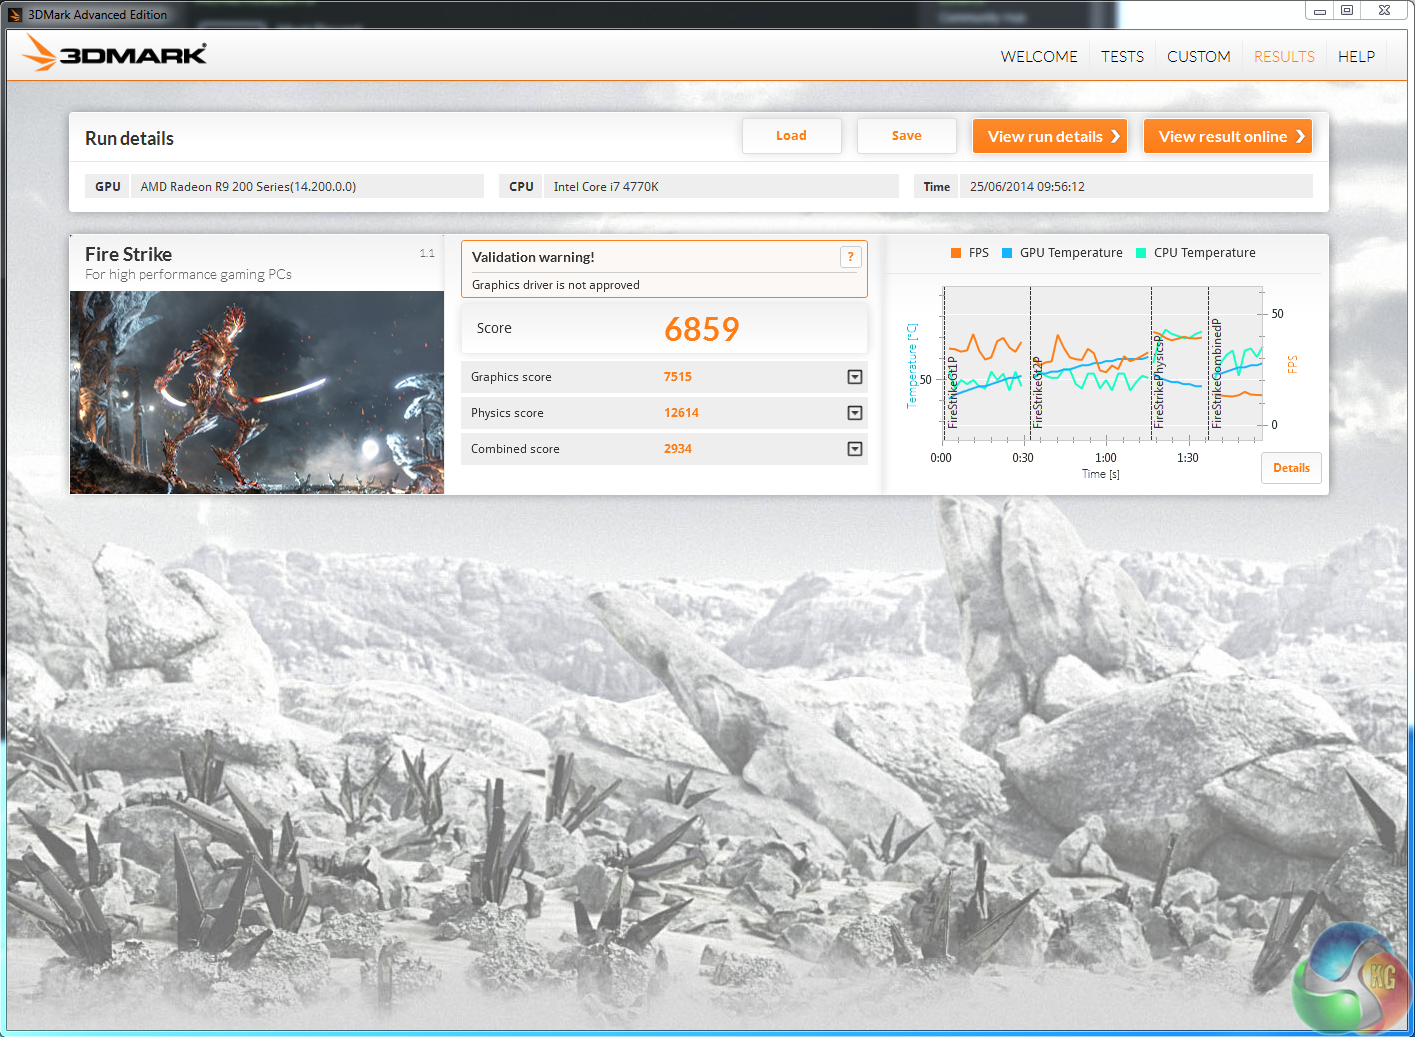Switch to the Tests tab
Image resolution: width=1415 pixels, height=1037 pixels.
[1122, 57]
